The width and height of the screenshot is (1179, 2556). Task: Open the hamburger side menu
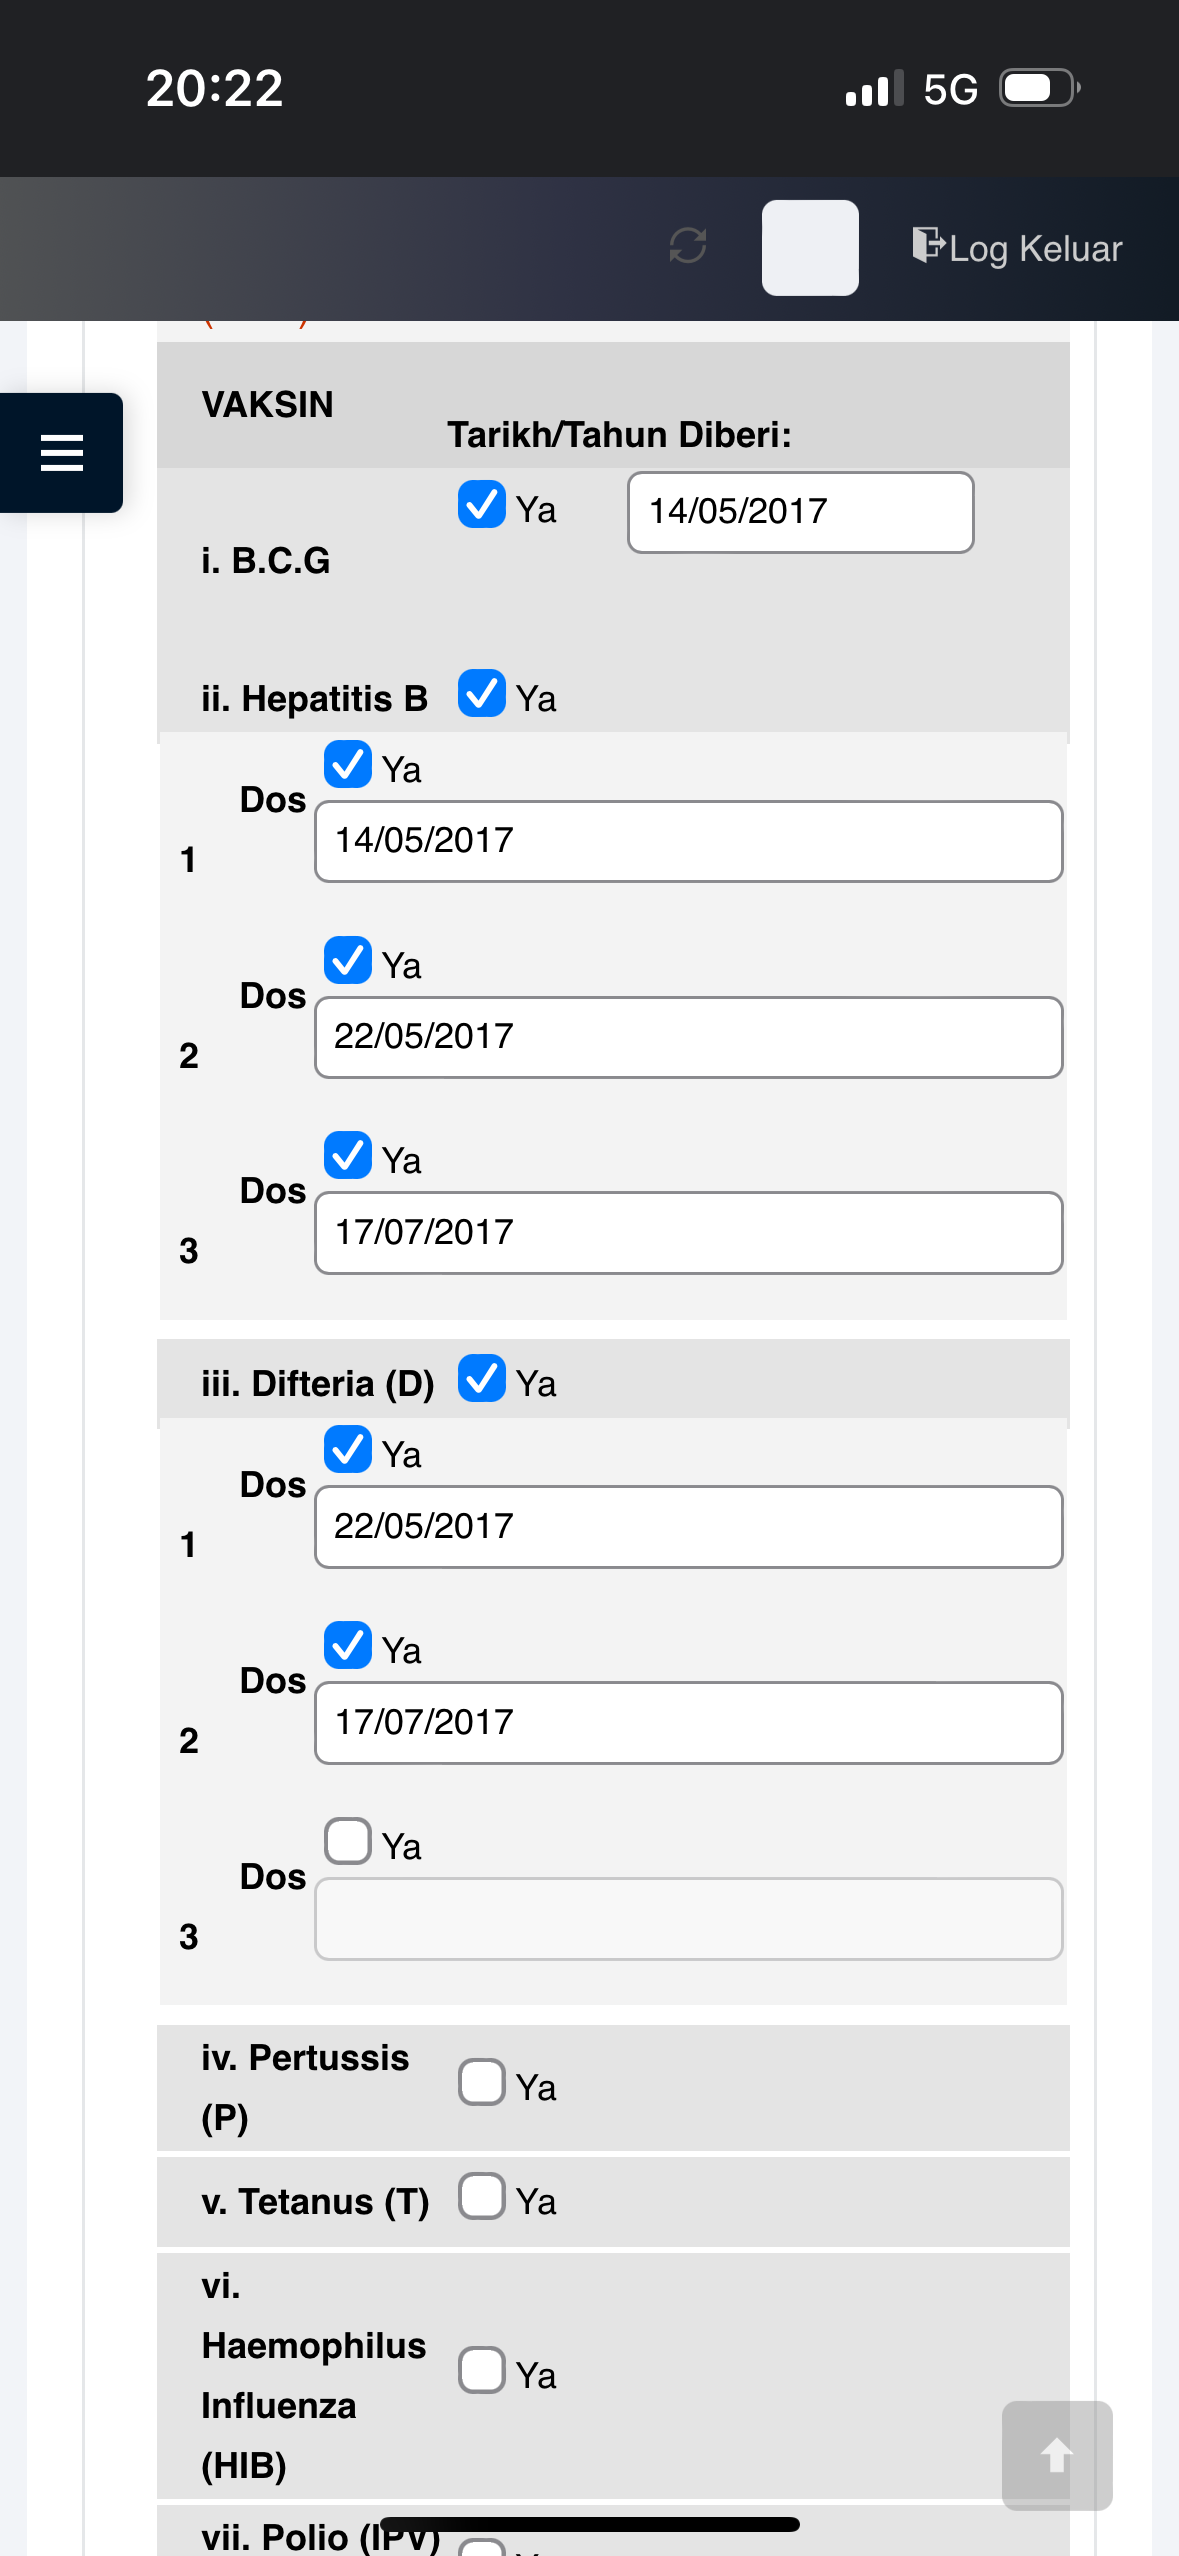click(x=61, y=452)
